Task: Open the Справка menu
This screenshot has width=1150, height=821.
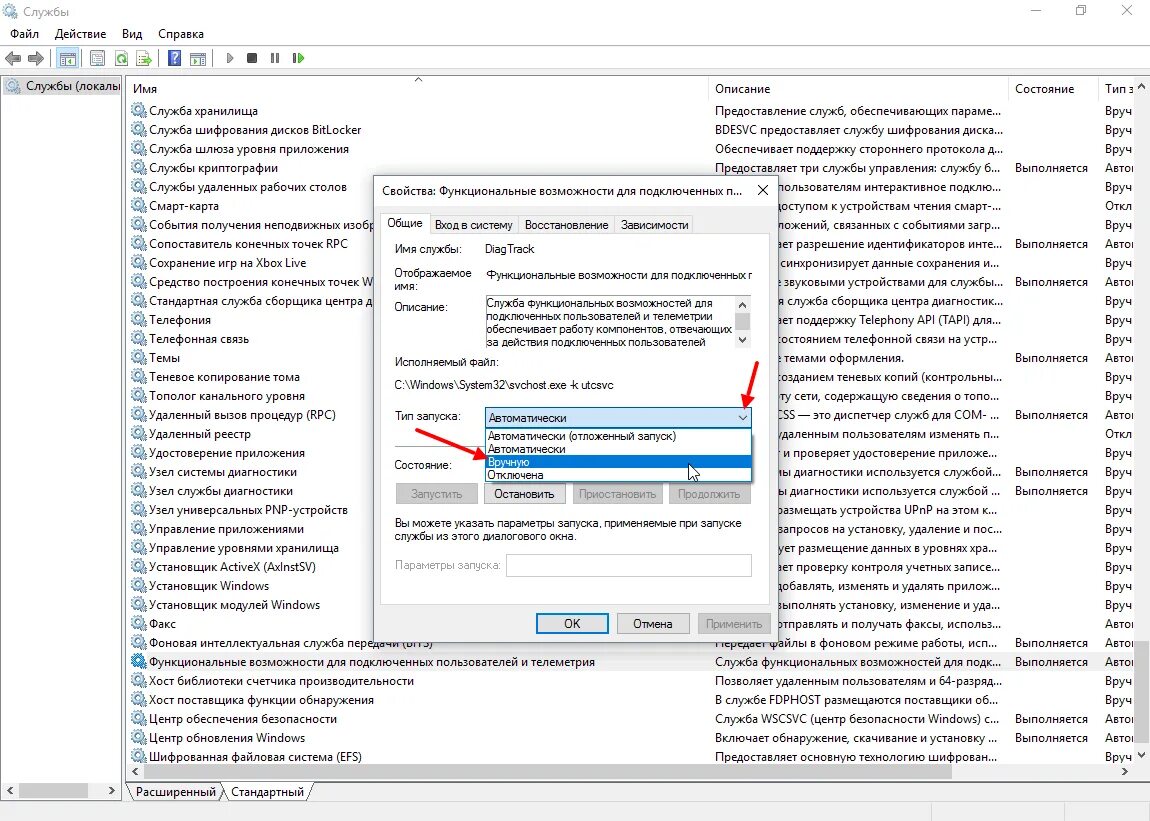Action: coord(180,34)
